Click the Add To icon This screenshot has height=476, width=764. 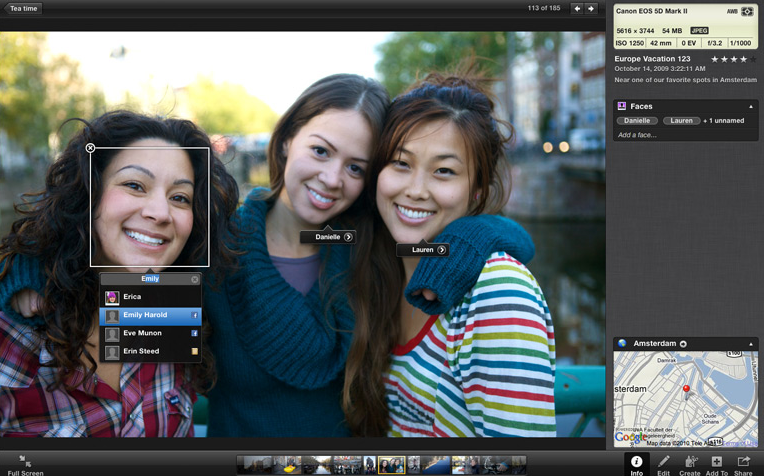click(x=716, y=463)
